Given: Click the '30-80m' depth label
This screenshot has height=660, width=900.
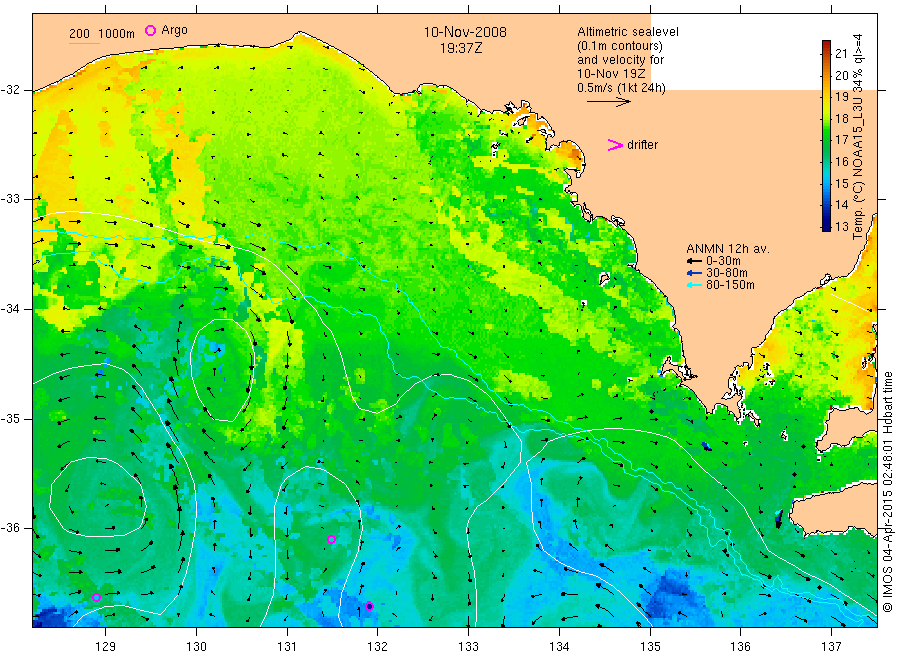Looking at the screenshot, I should (727, 273).
